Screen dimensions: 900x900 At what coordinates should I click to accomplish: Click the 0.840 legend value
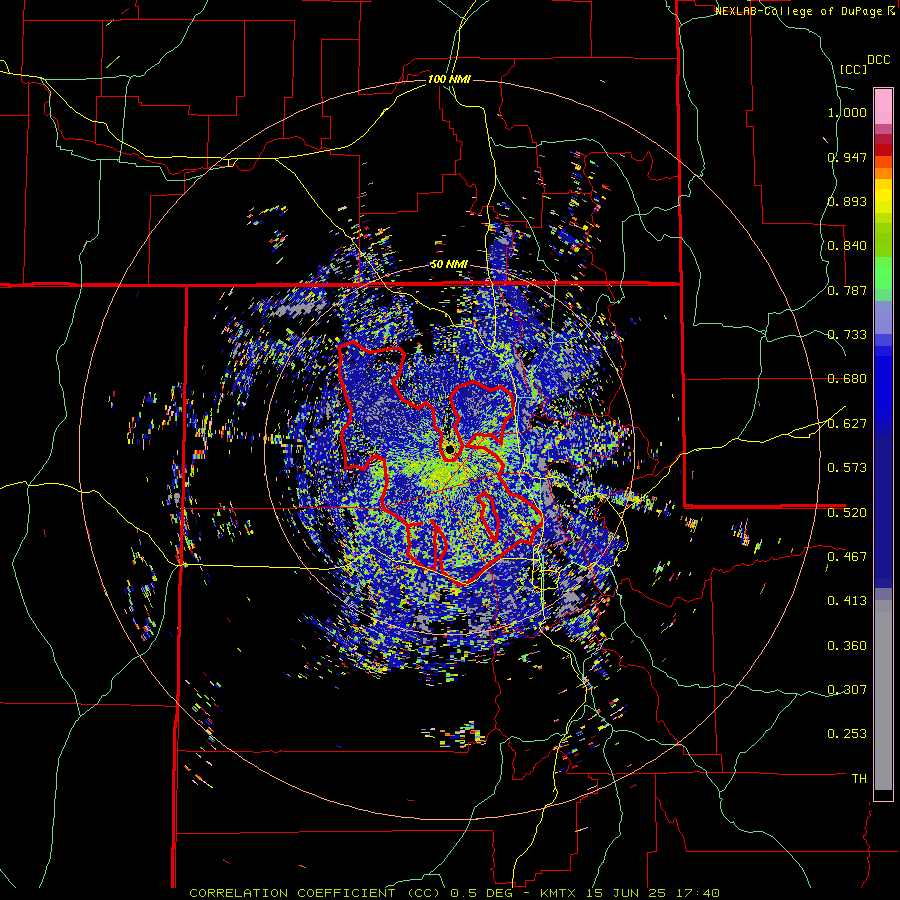click(847, 246)
